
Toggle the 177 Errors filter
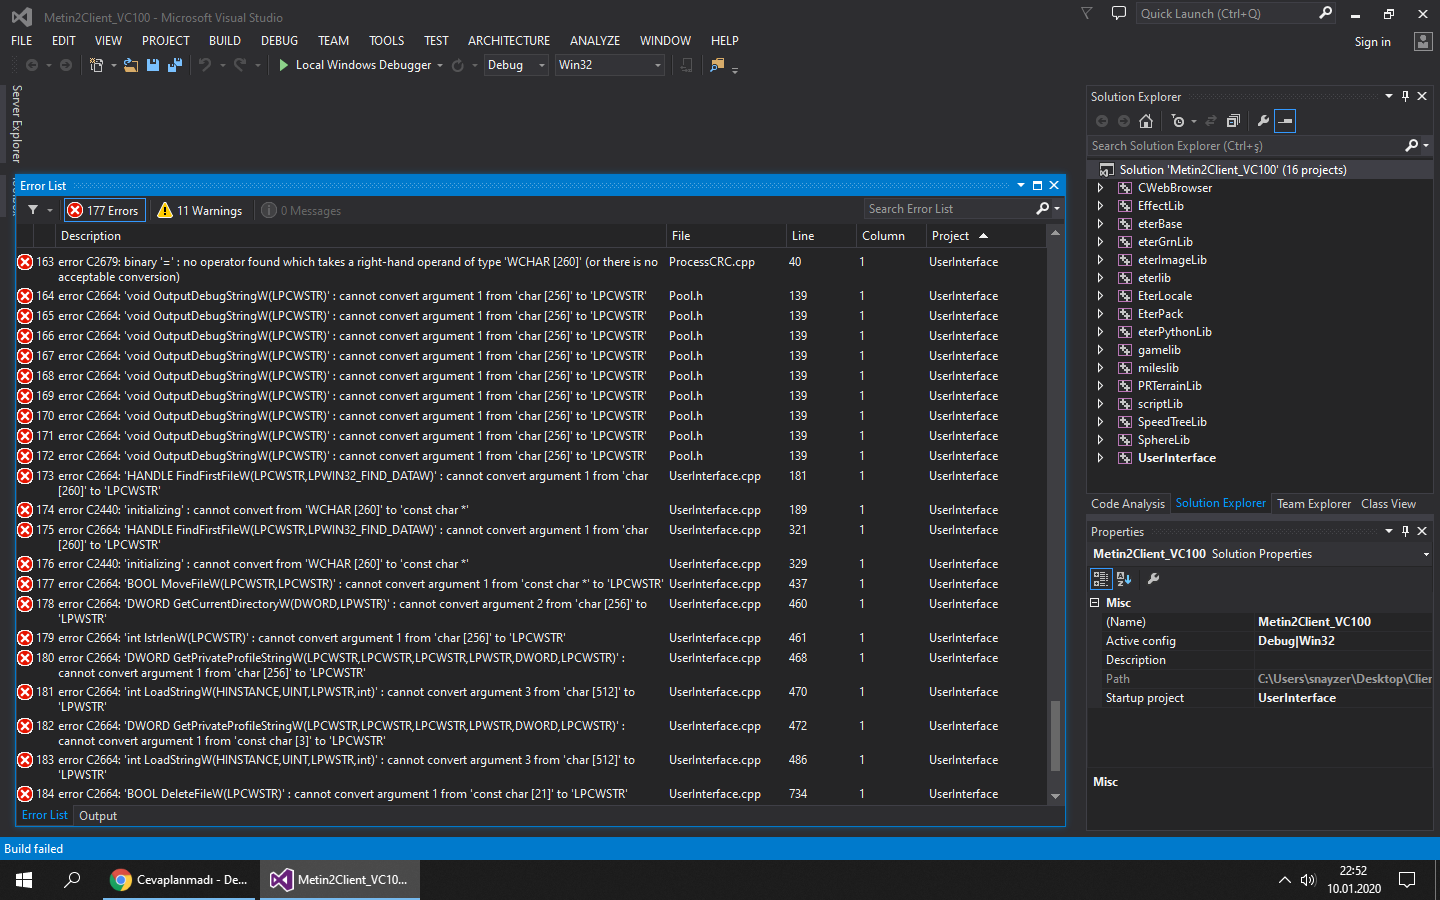click(104, 210)
